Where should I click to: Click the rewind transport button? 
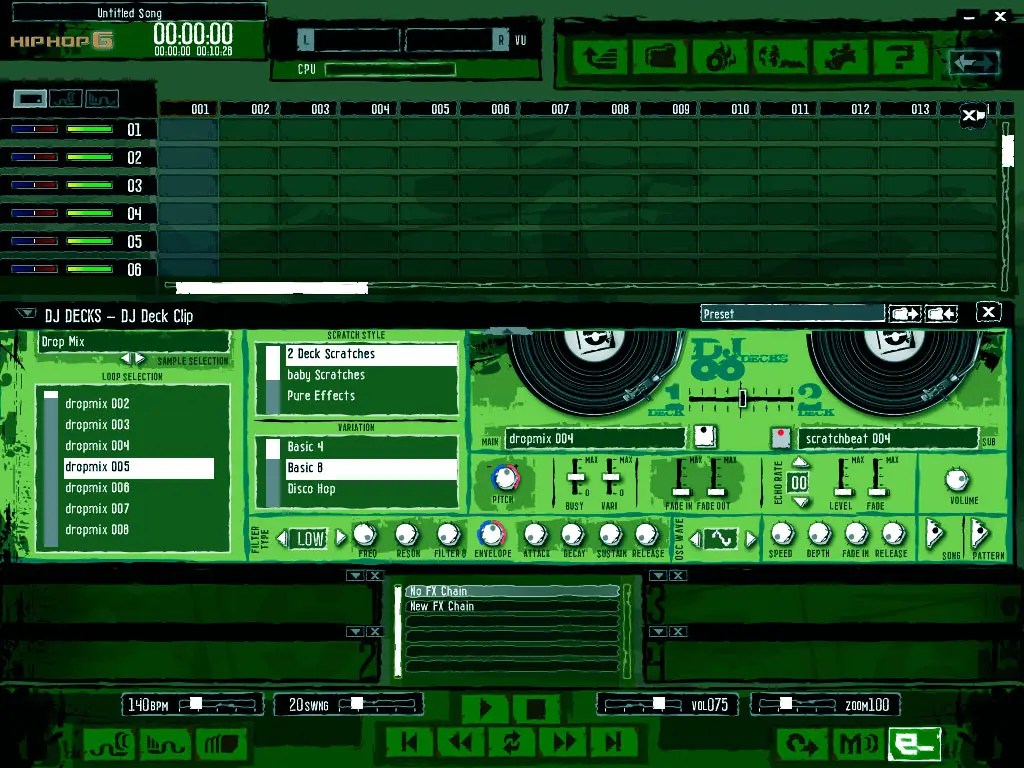(460, 741)
